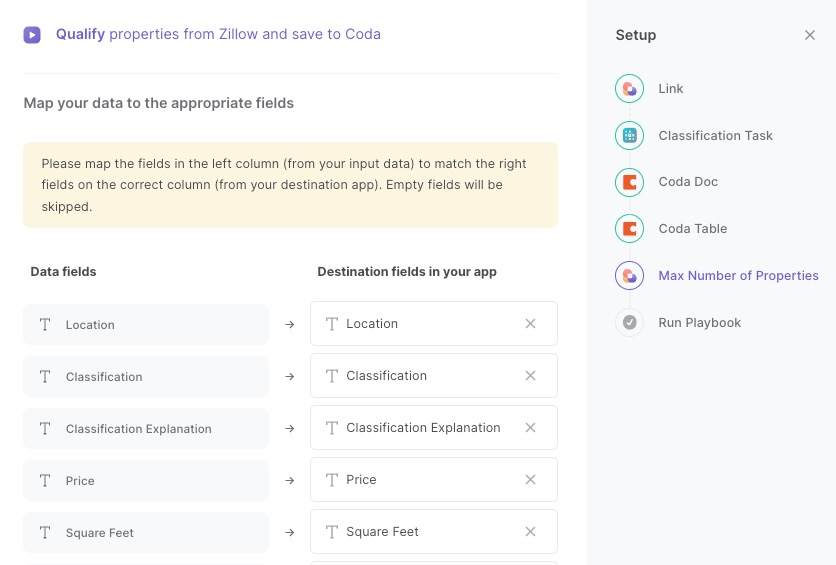Open the Price destination field dropdown
The image size is (836, 565).
click(433, 480)
